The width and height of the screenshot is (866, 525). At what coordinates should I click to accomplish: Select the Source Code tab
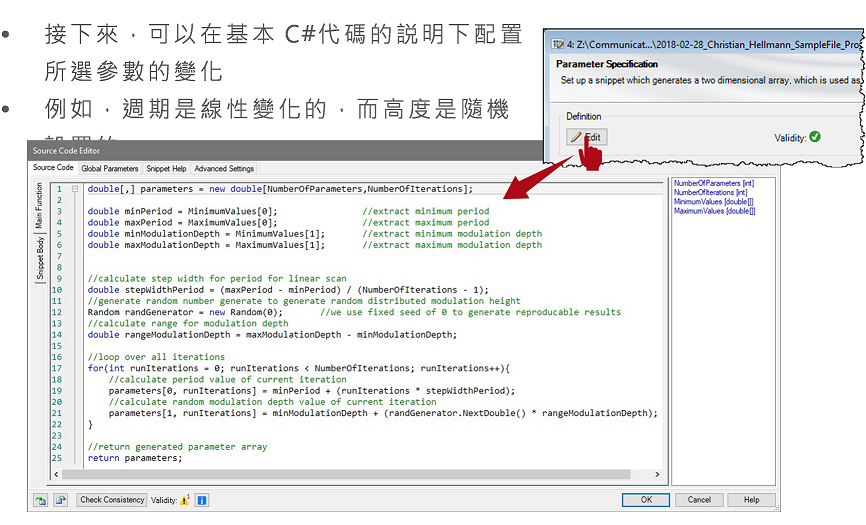coord(53,168)
